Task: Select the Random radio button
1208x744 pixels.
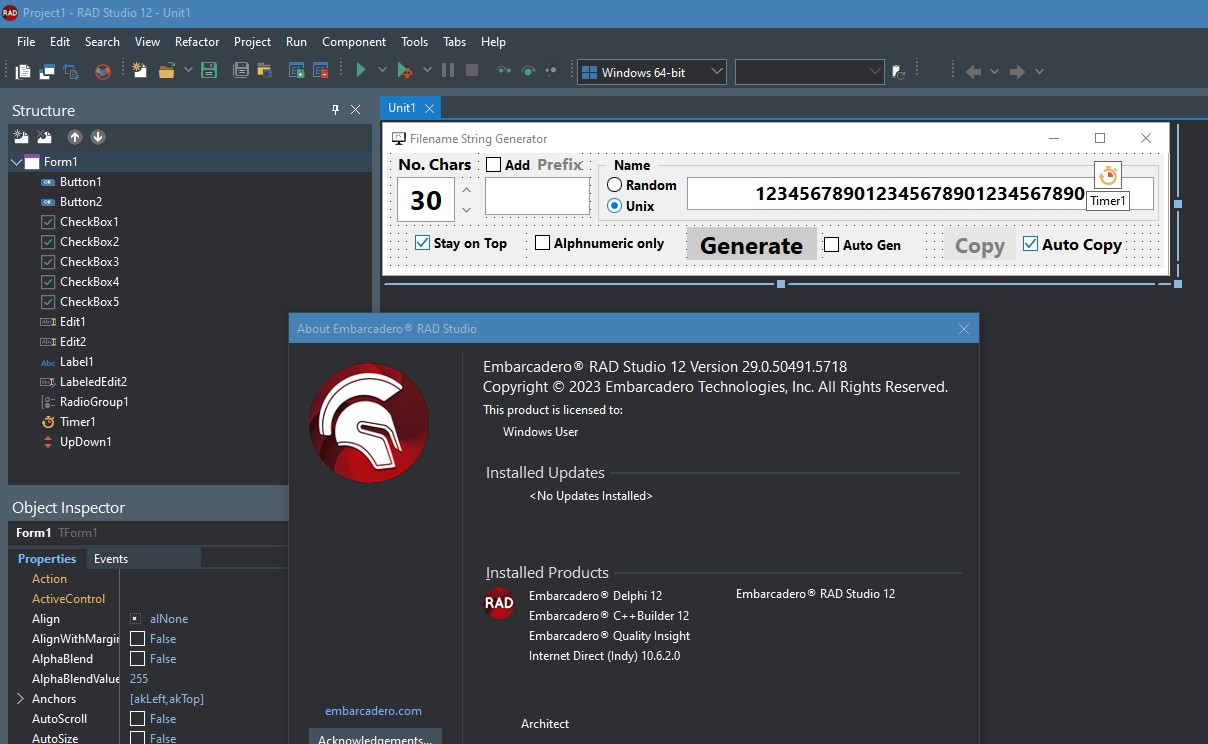Action: click(x=615, y=185)
